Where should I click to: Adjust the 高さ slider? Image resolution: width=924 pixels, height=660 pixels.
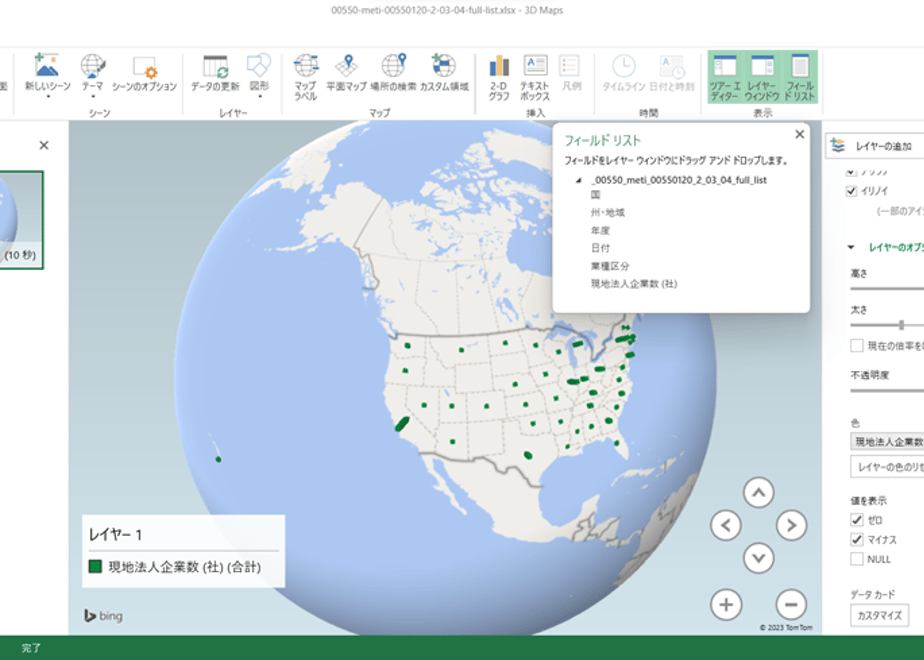(x=887, y=289)
